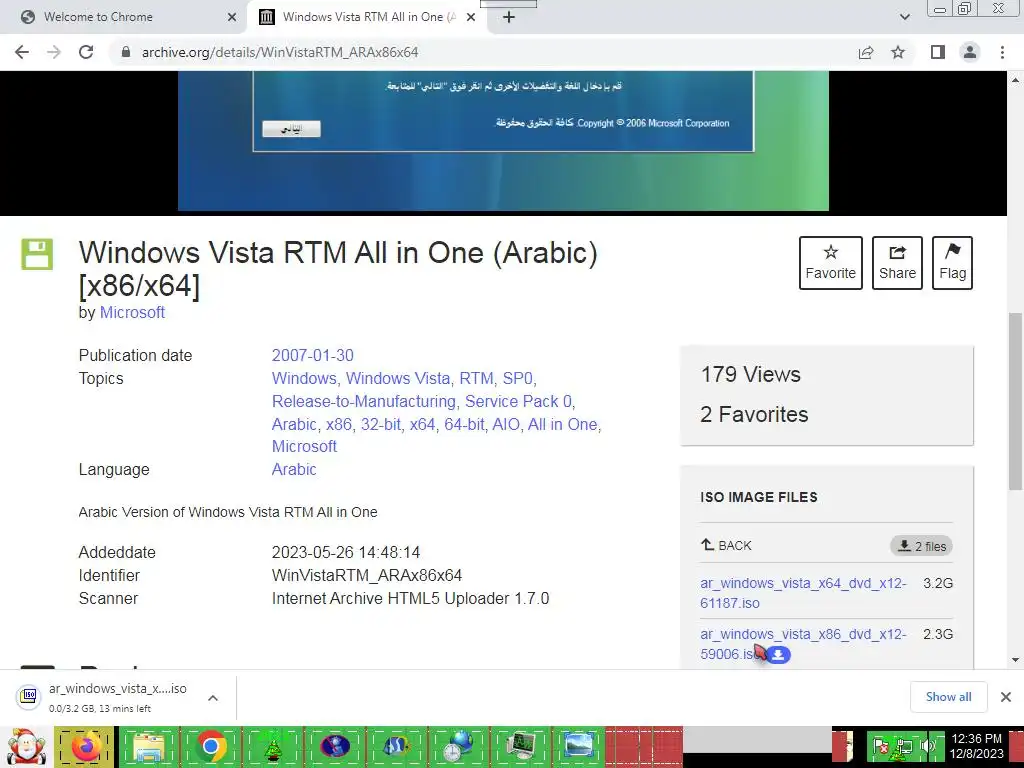
Task: Click BACK in ISO image files
Action: [x=726, y=545]
